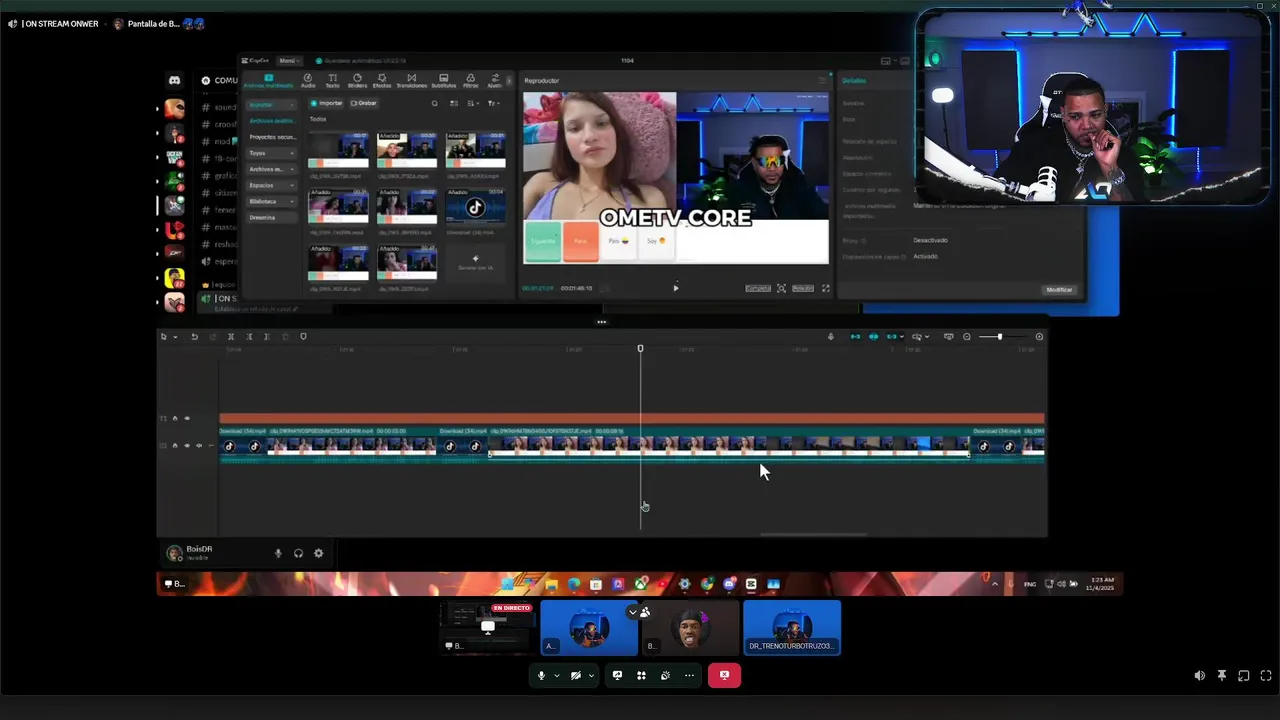Open the Menú dropdown in CapCut
This screenshot has width=1280, height=720.
click(x=288, y=61)
